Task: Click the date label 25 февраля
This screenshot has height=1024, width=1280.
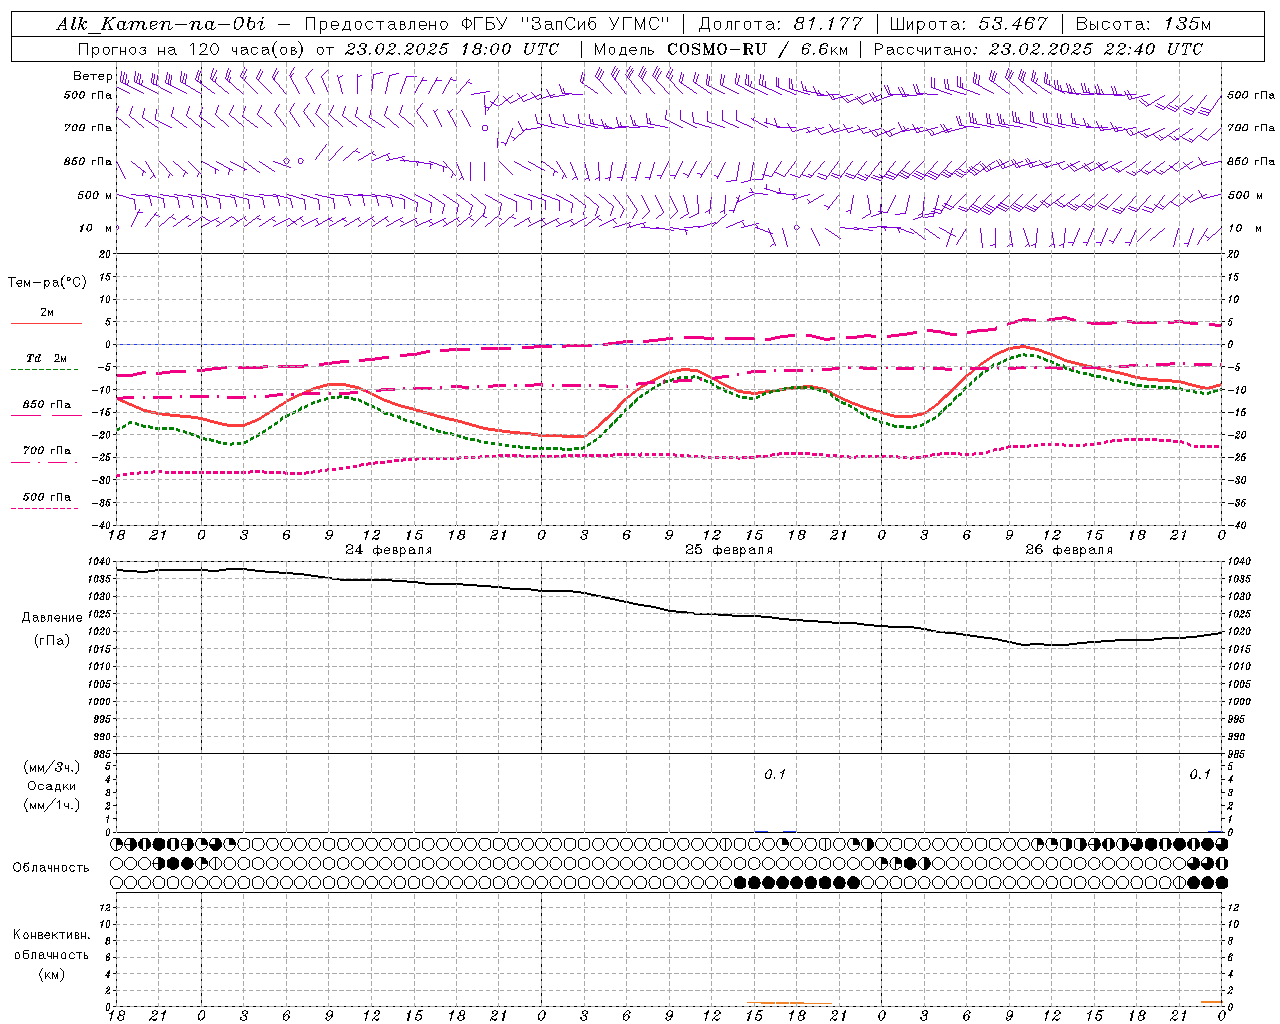Action: 729,550
